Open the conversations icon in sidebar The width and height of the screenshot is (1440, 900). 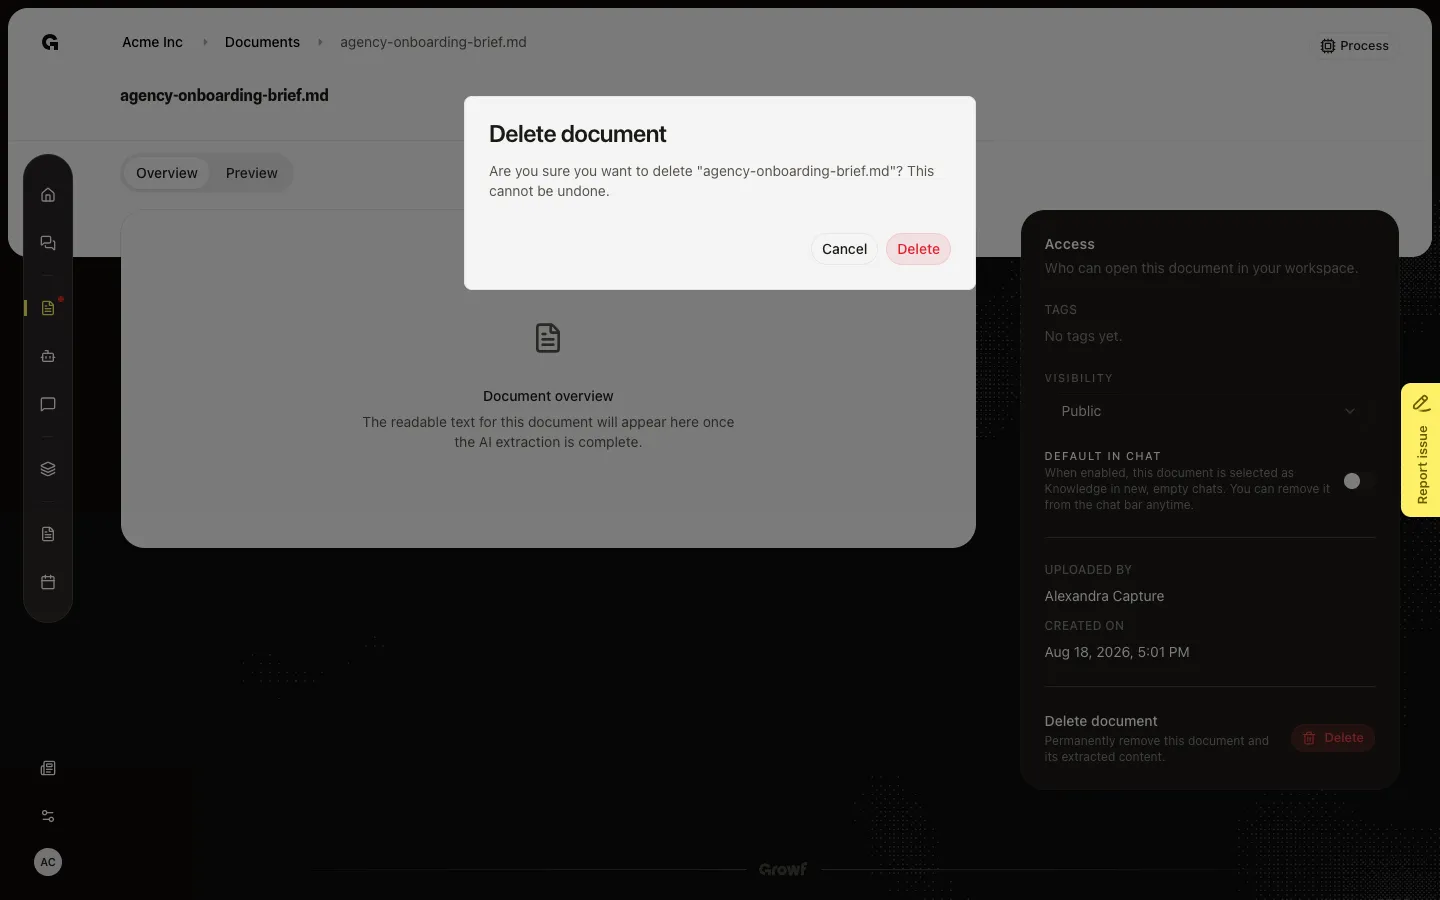48,243
